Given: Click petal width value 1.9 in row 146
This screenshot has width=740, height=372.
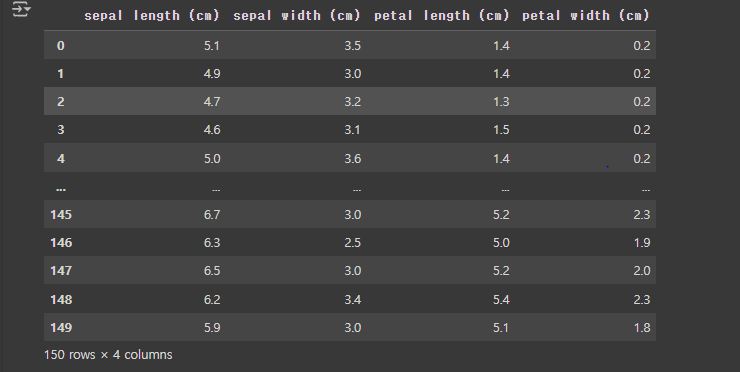Looking at the screenshot, I should click(642, 243).
